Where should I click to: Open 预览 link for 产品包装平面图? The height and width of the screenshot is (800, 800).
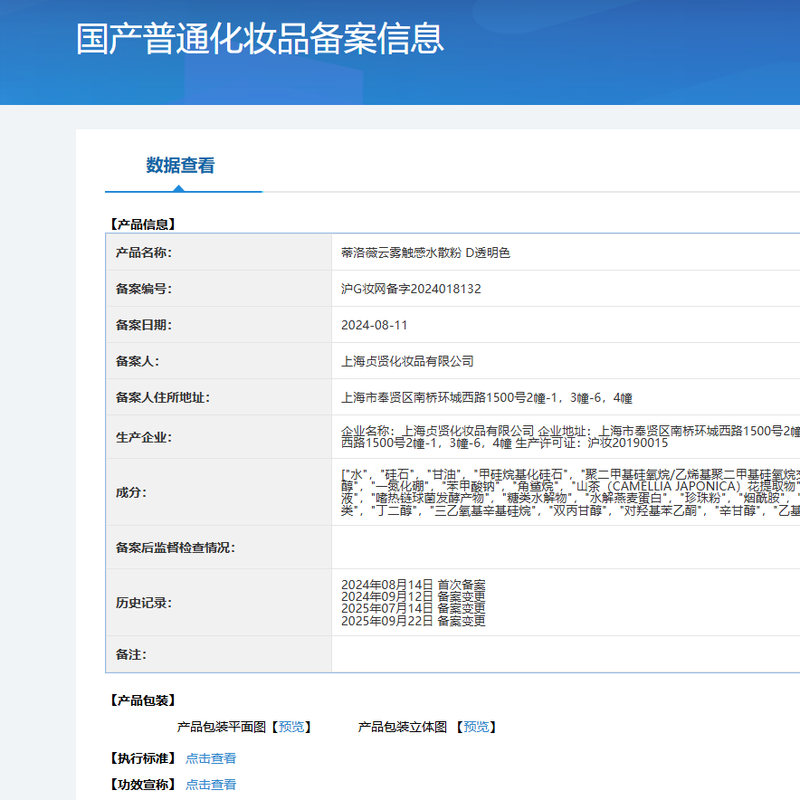pyautogui.click(x=293, y=727)
